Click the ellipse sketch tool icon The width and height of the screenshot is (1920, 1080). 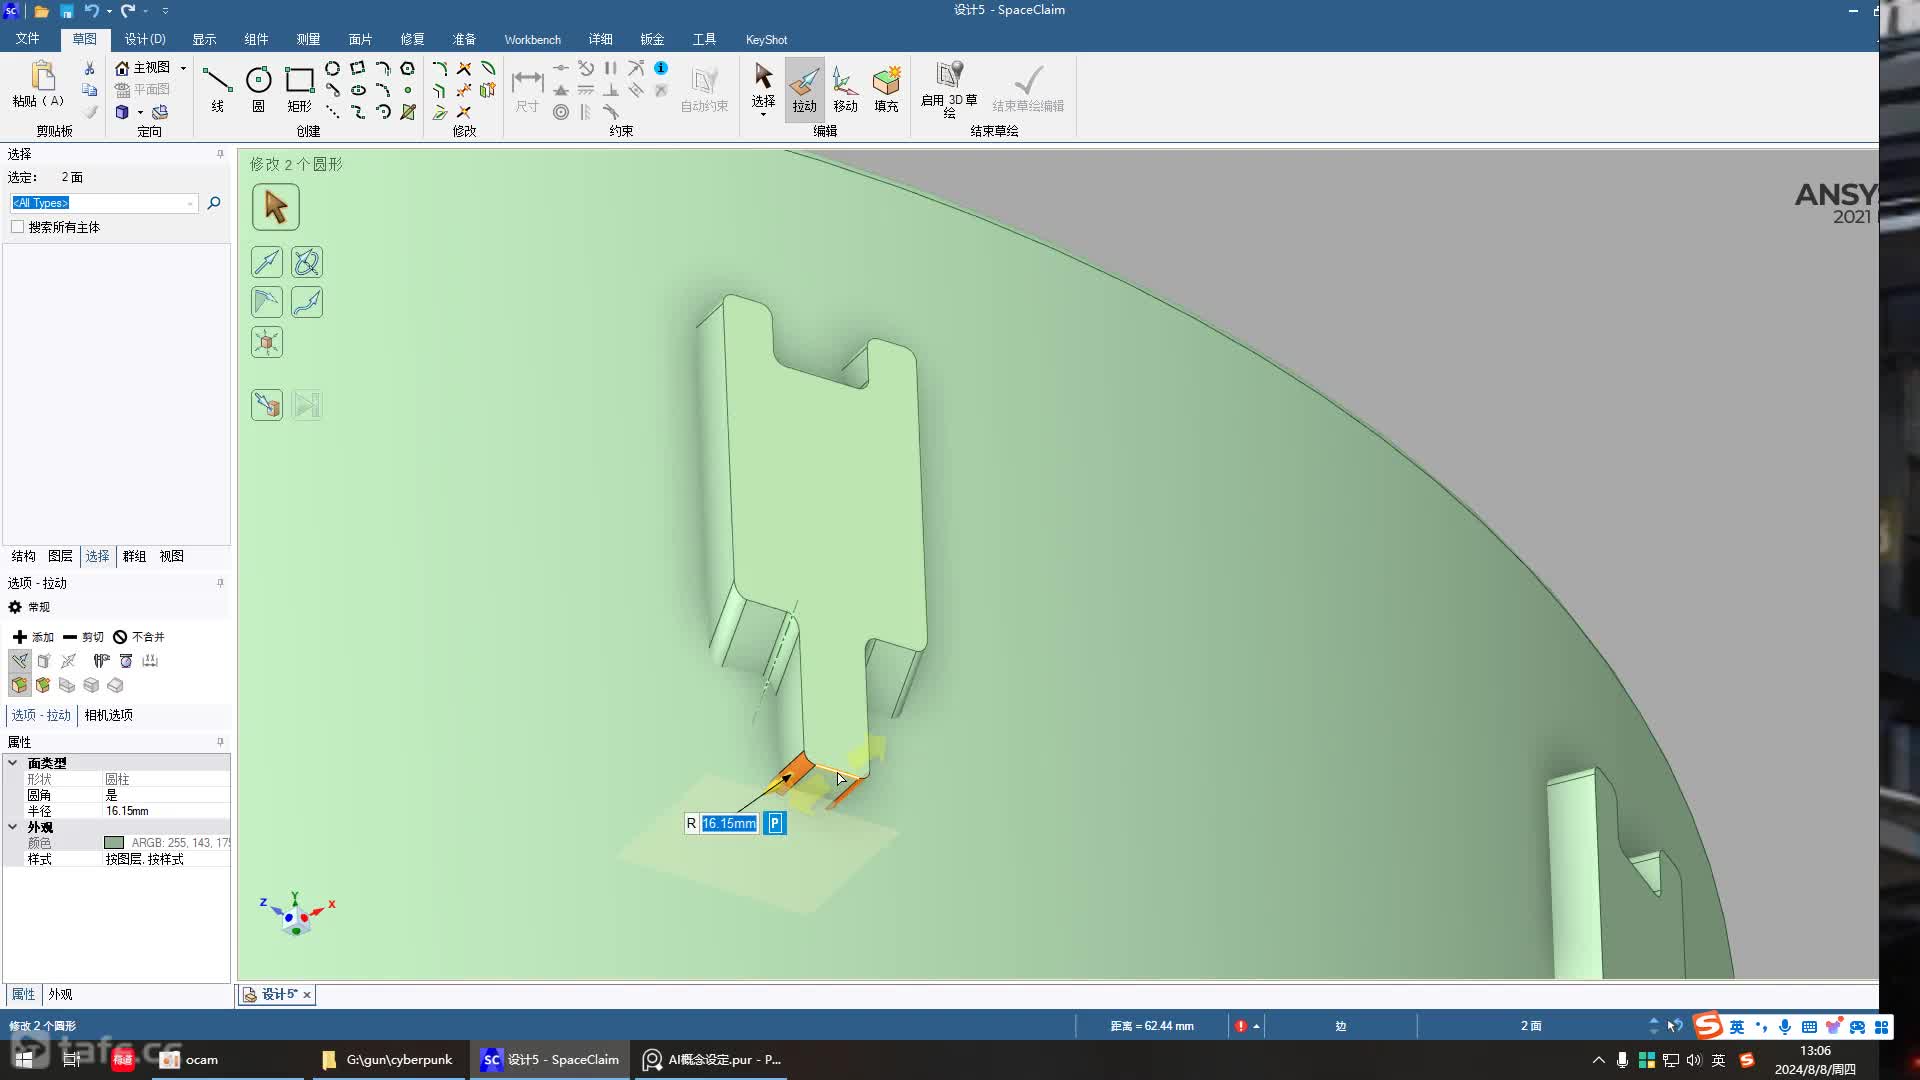pyautogui.click(x=357, y=90)
